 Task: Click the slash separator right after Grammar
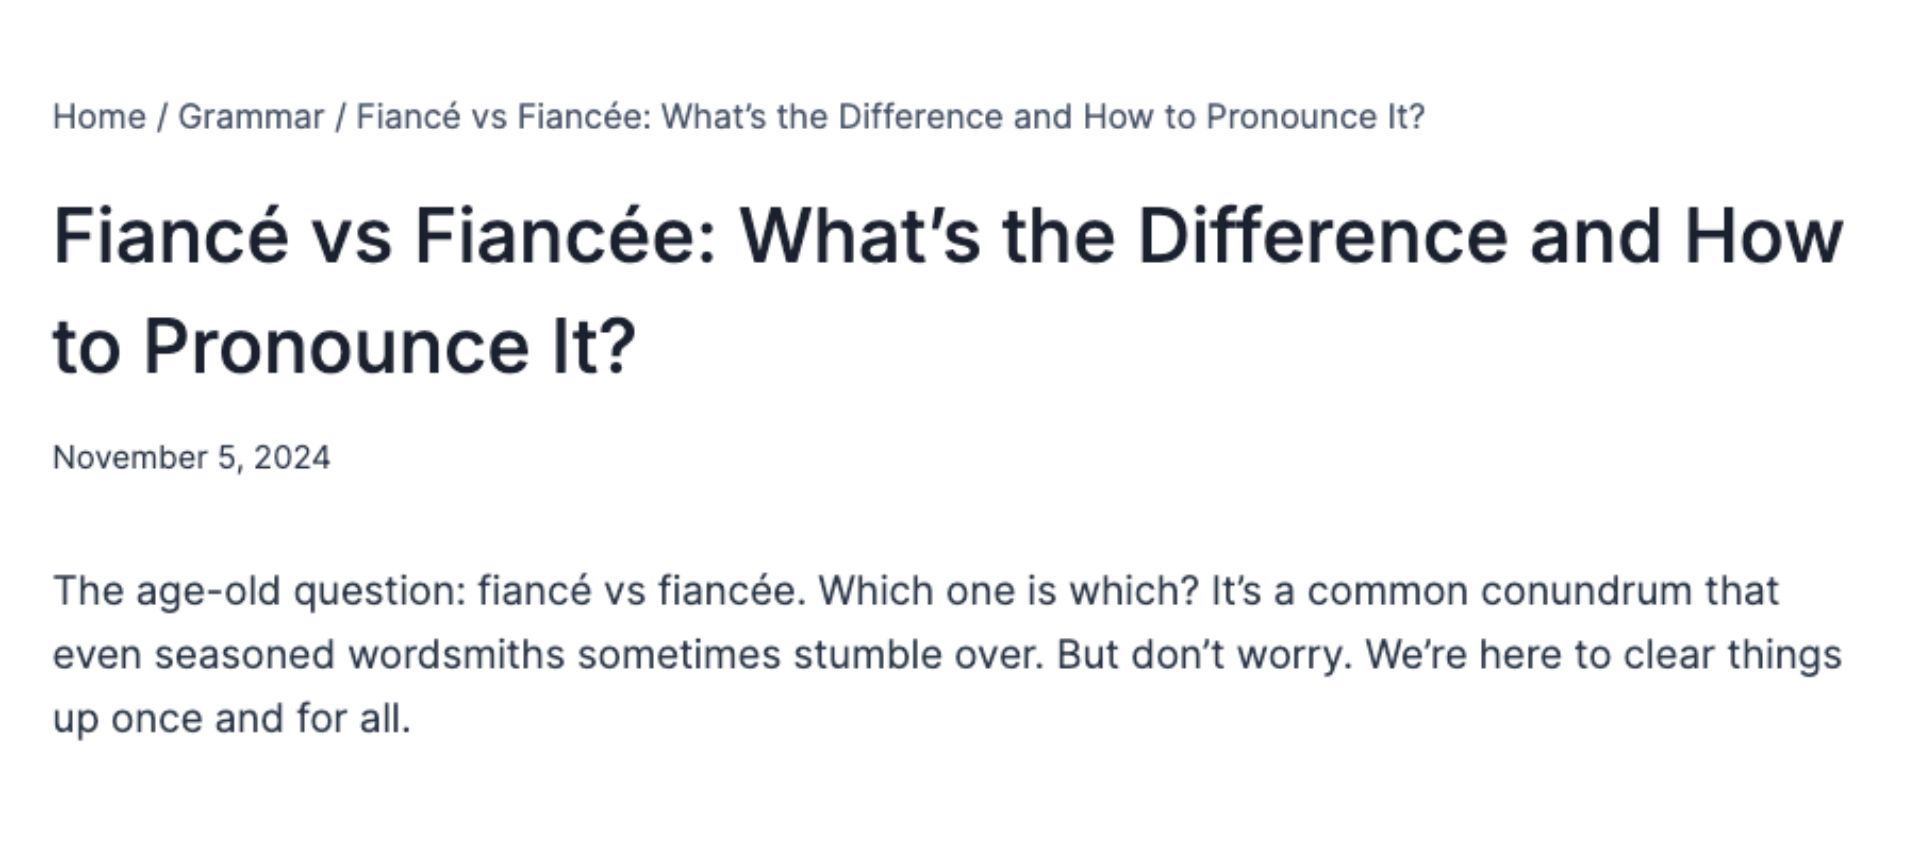coord(340,116)
